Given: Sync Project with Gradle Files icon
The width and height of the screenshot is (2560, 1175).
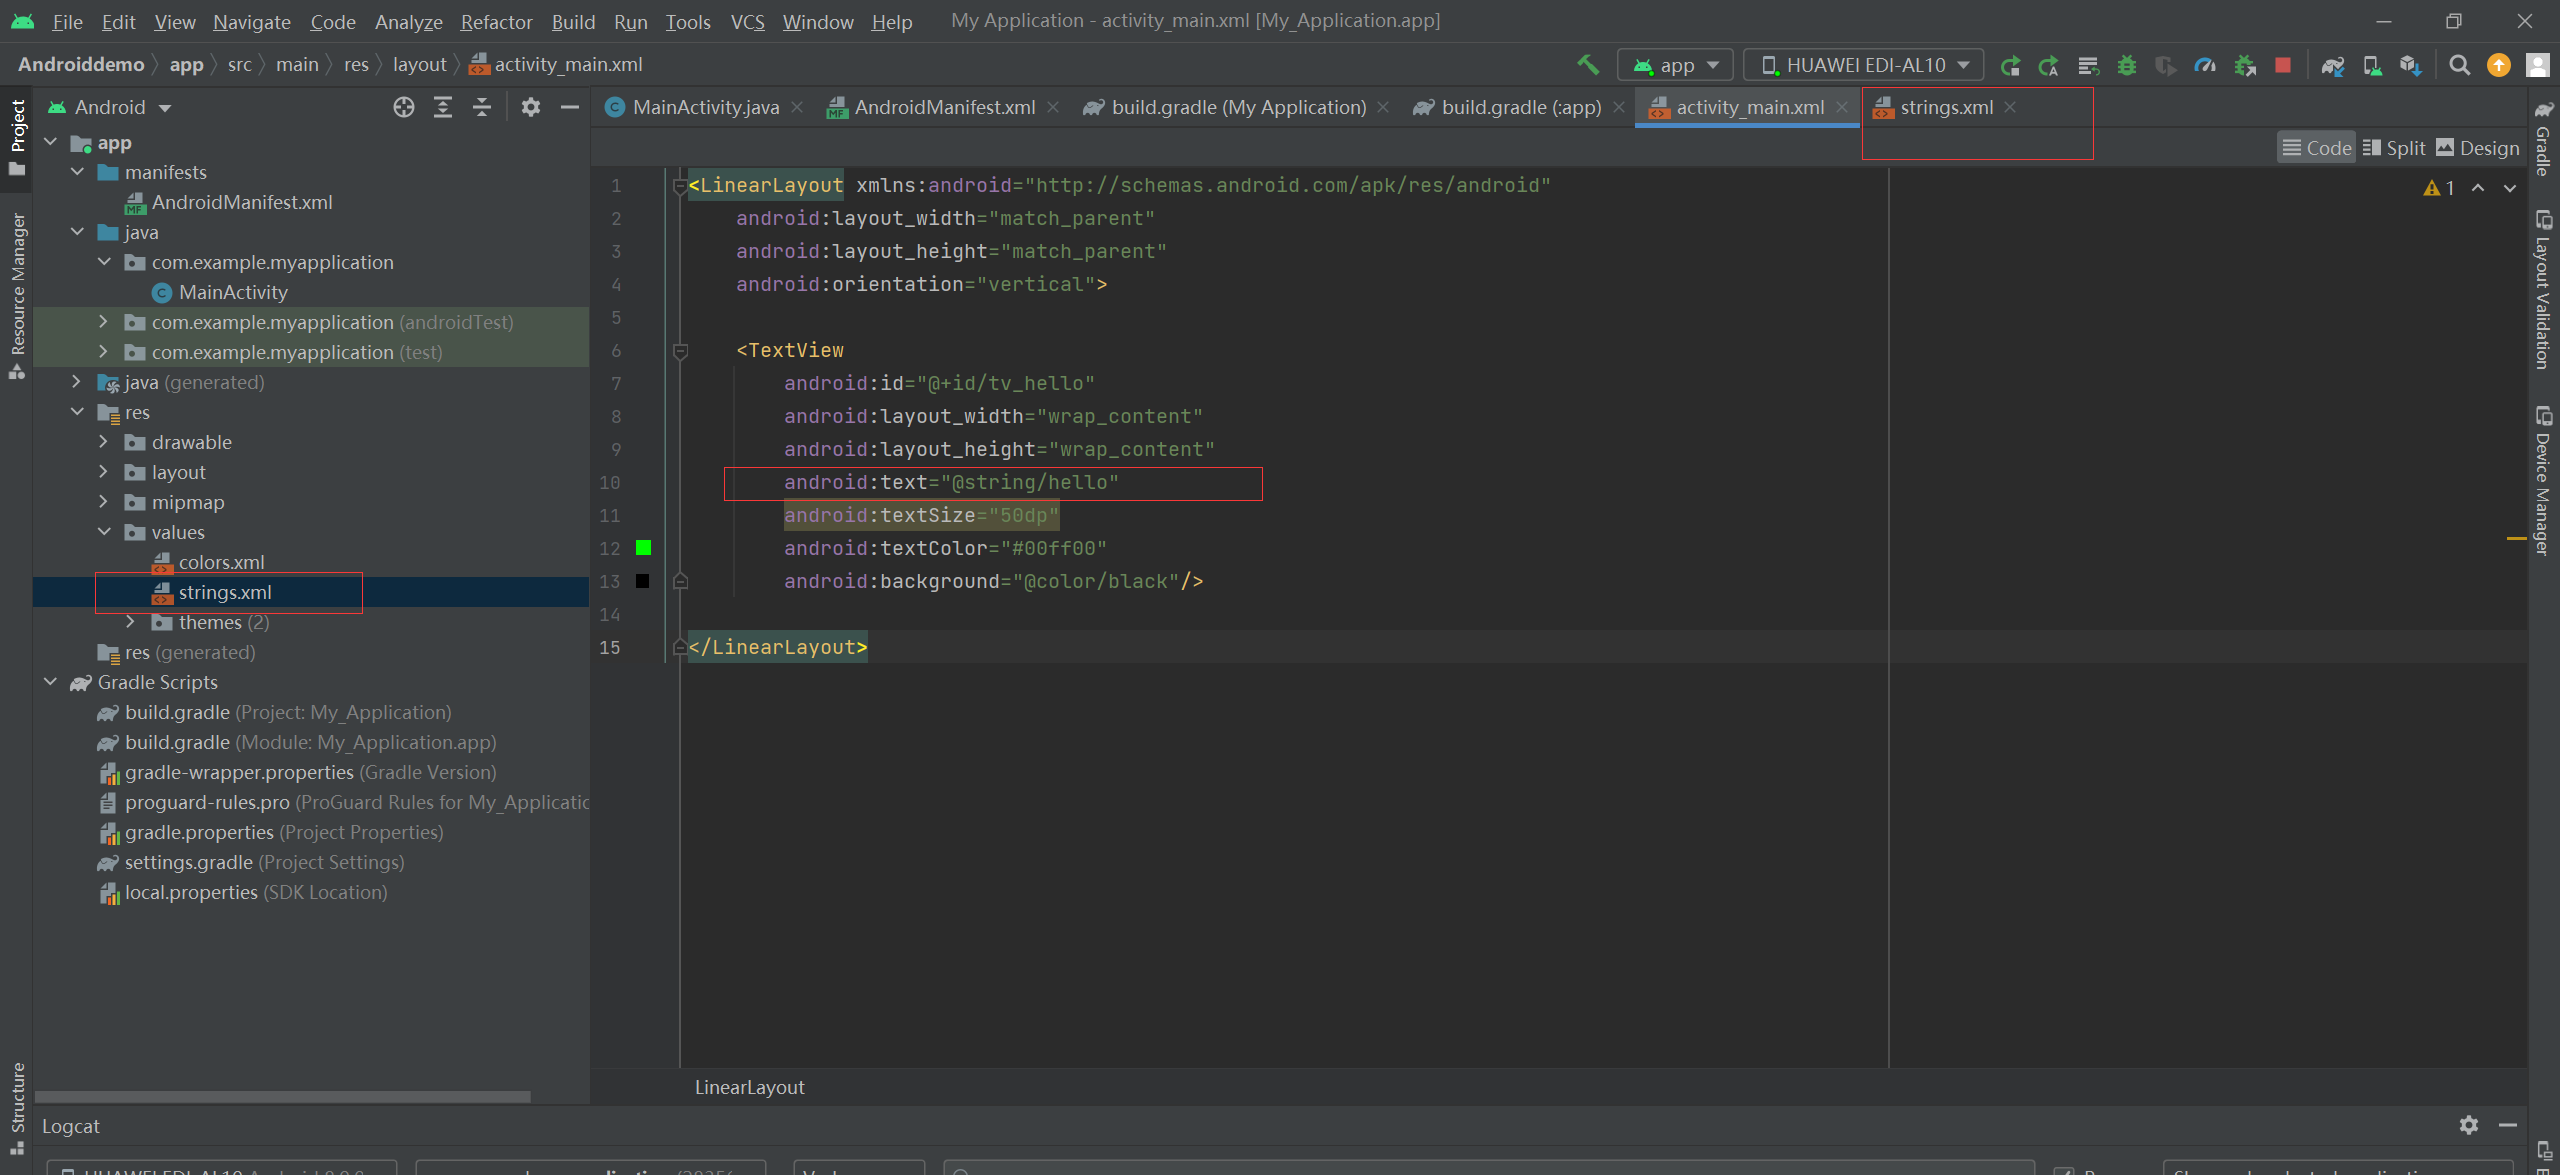Looking at the screenshot, I should tap(2333, 65).
